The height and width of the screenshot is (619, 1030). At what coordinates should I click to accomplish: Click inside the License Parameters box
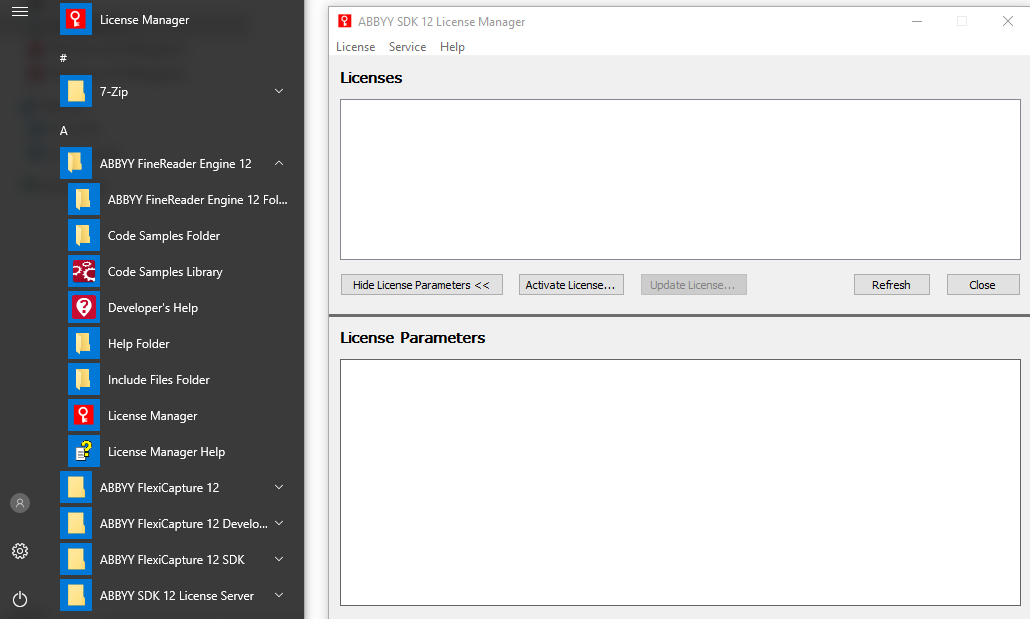(x=680, y=482)
